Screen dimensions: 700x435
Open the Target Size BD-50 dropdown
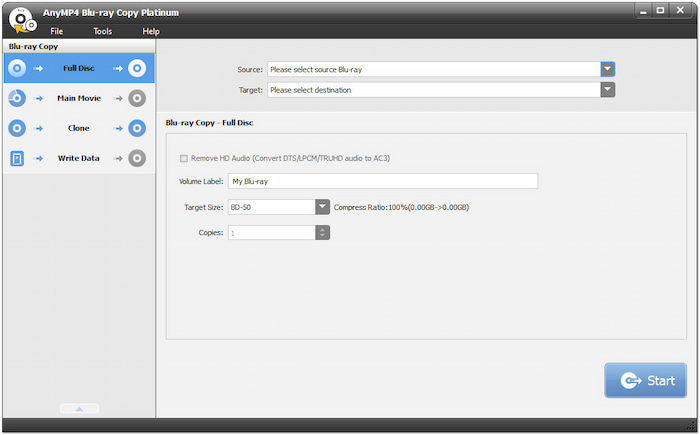322,207
